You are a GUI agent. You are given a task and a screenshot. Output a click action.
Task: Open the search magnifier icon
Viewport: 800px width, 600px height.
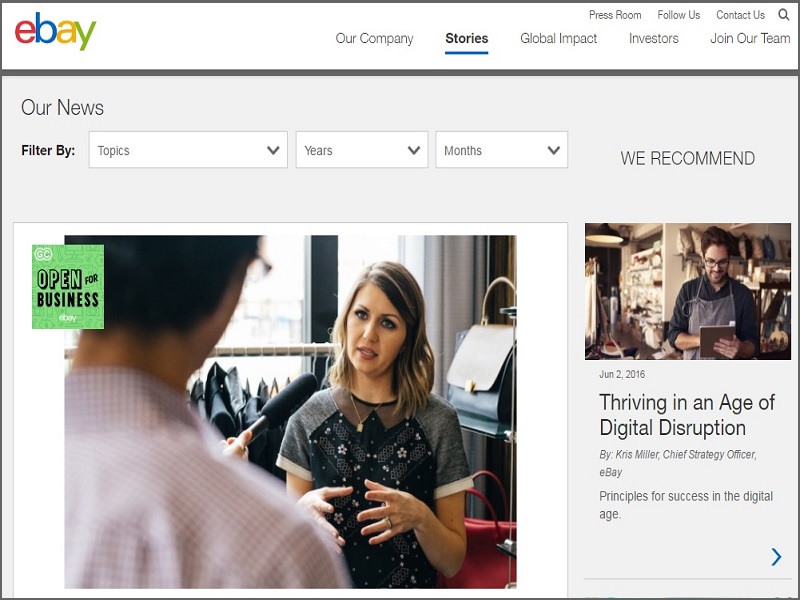784,15
